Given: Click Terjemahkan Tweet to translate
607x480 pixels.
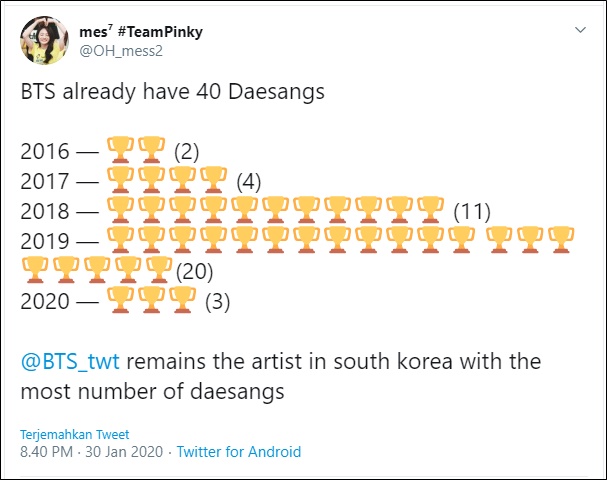Looking at the screenshot, I should (75, 434).
